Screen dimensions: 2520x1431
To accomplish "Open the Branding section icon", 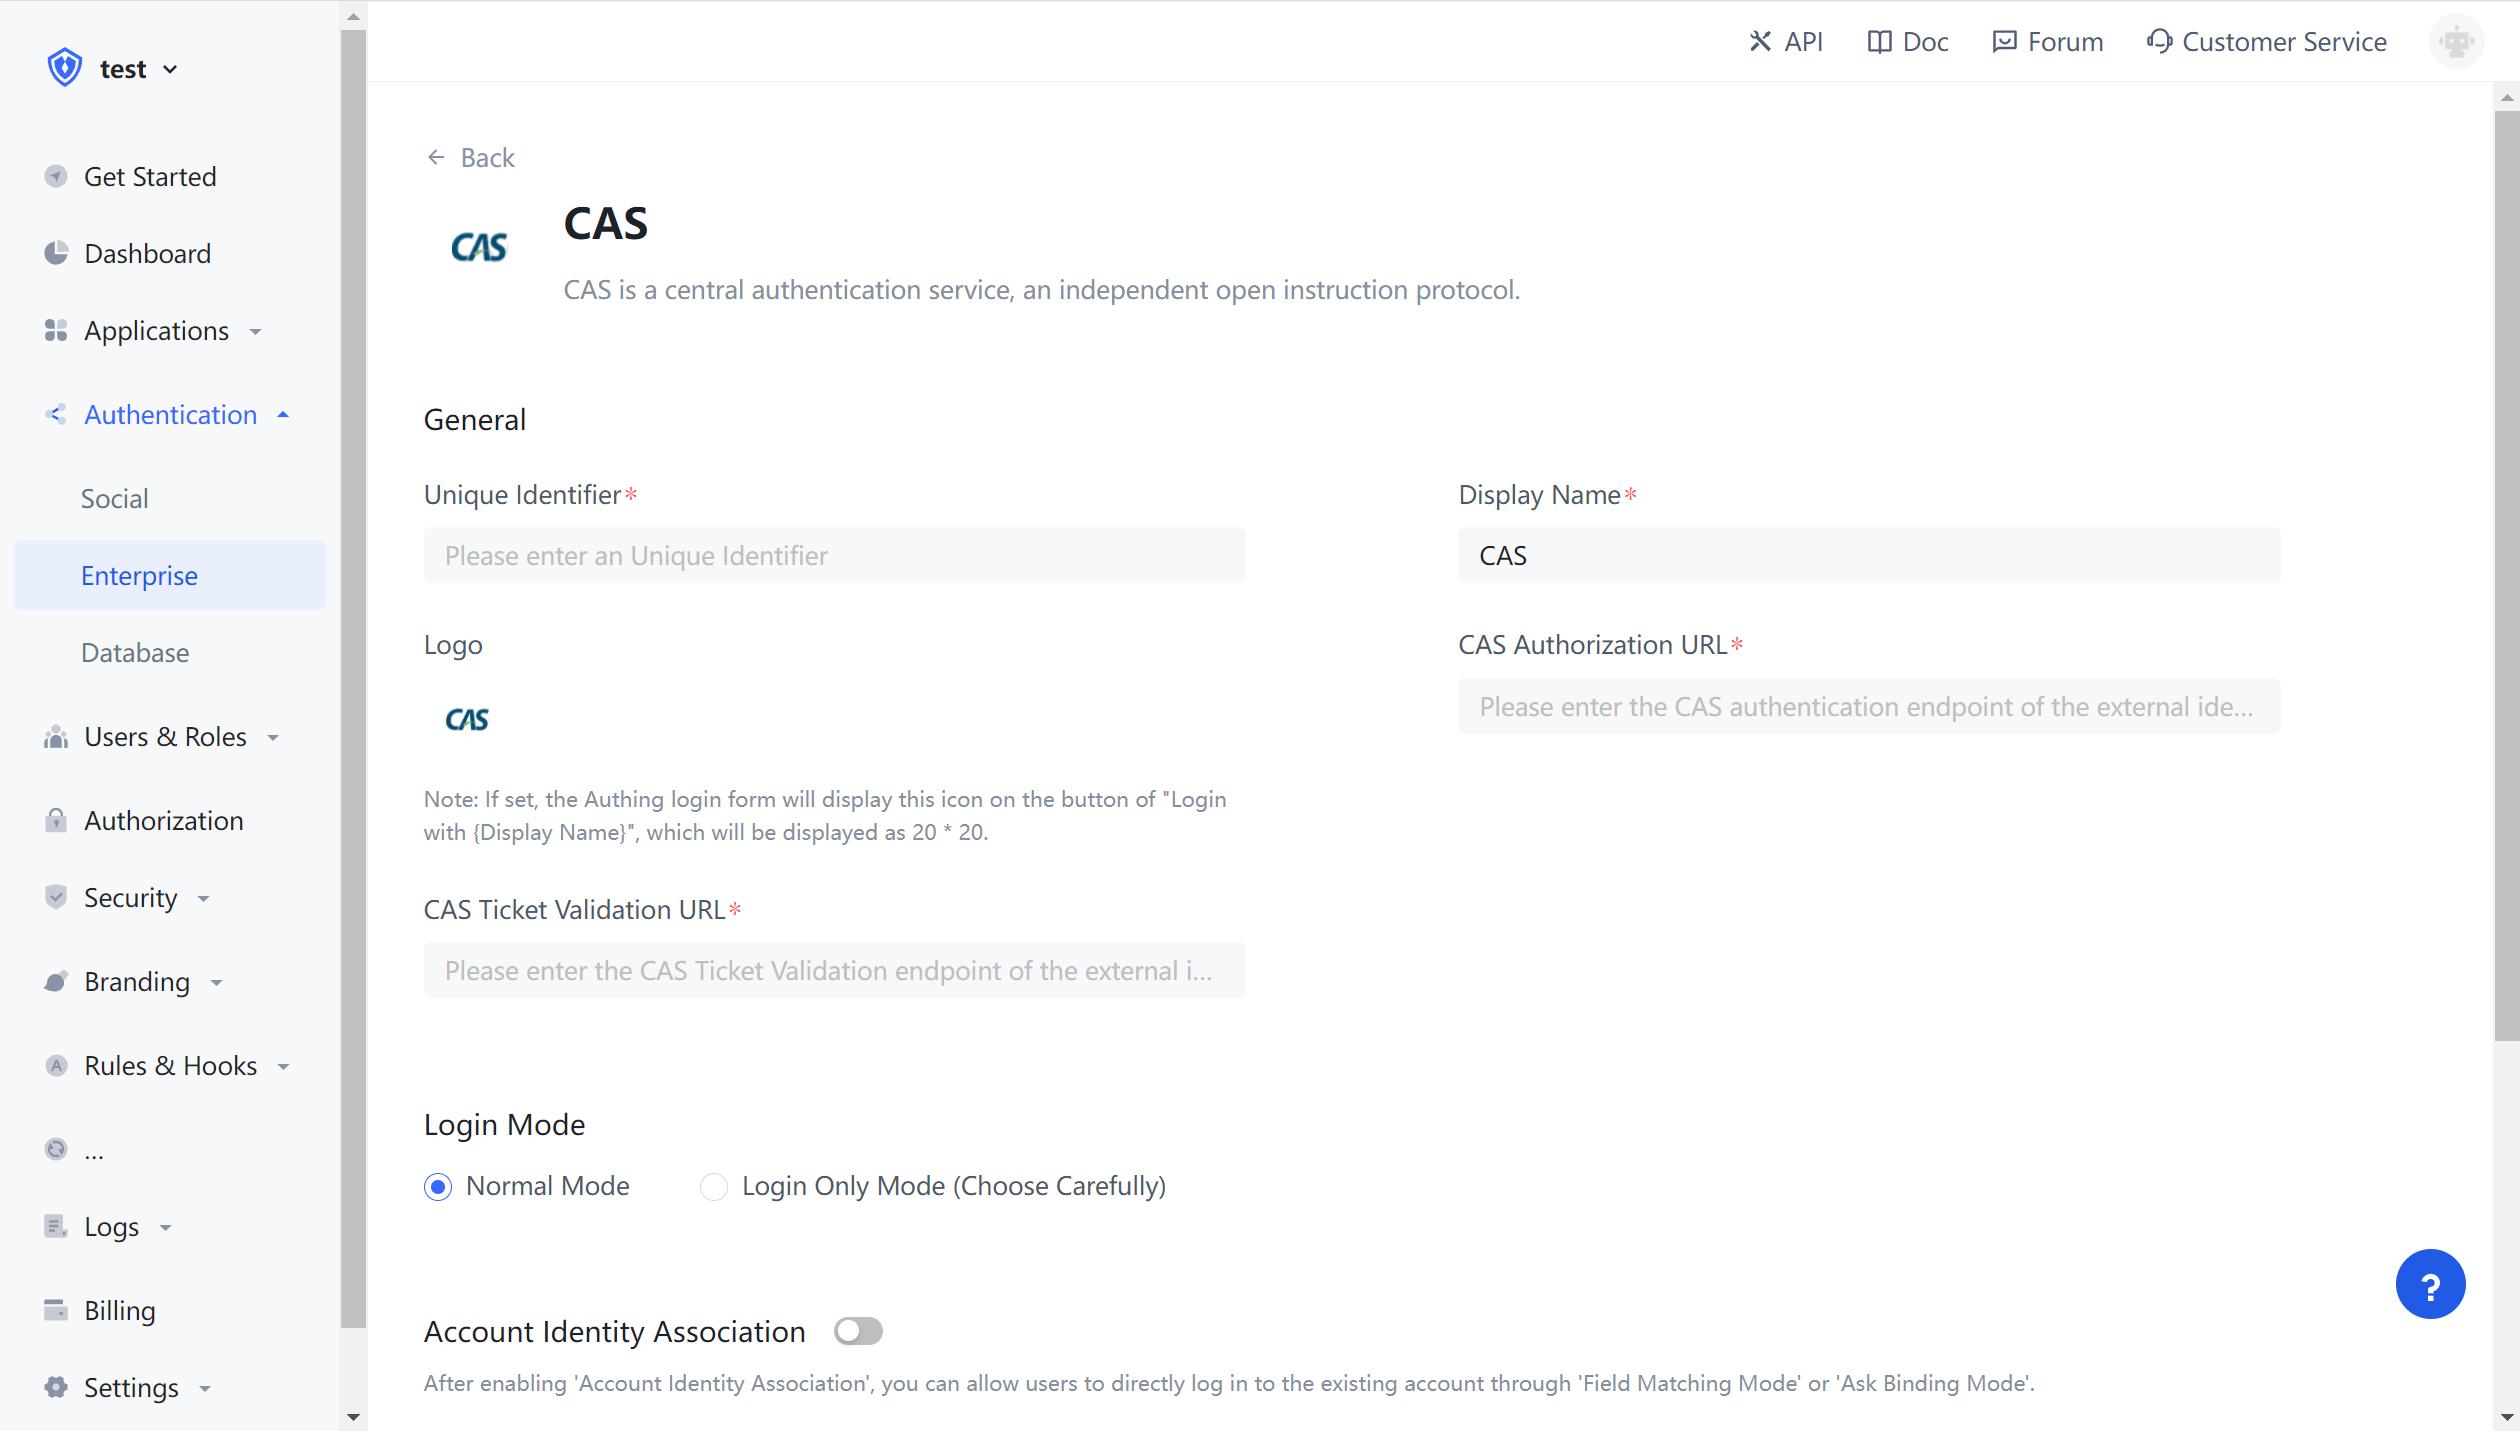I will (57, 981).
